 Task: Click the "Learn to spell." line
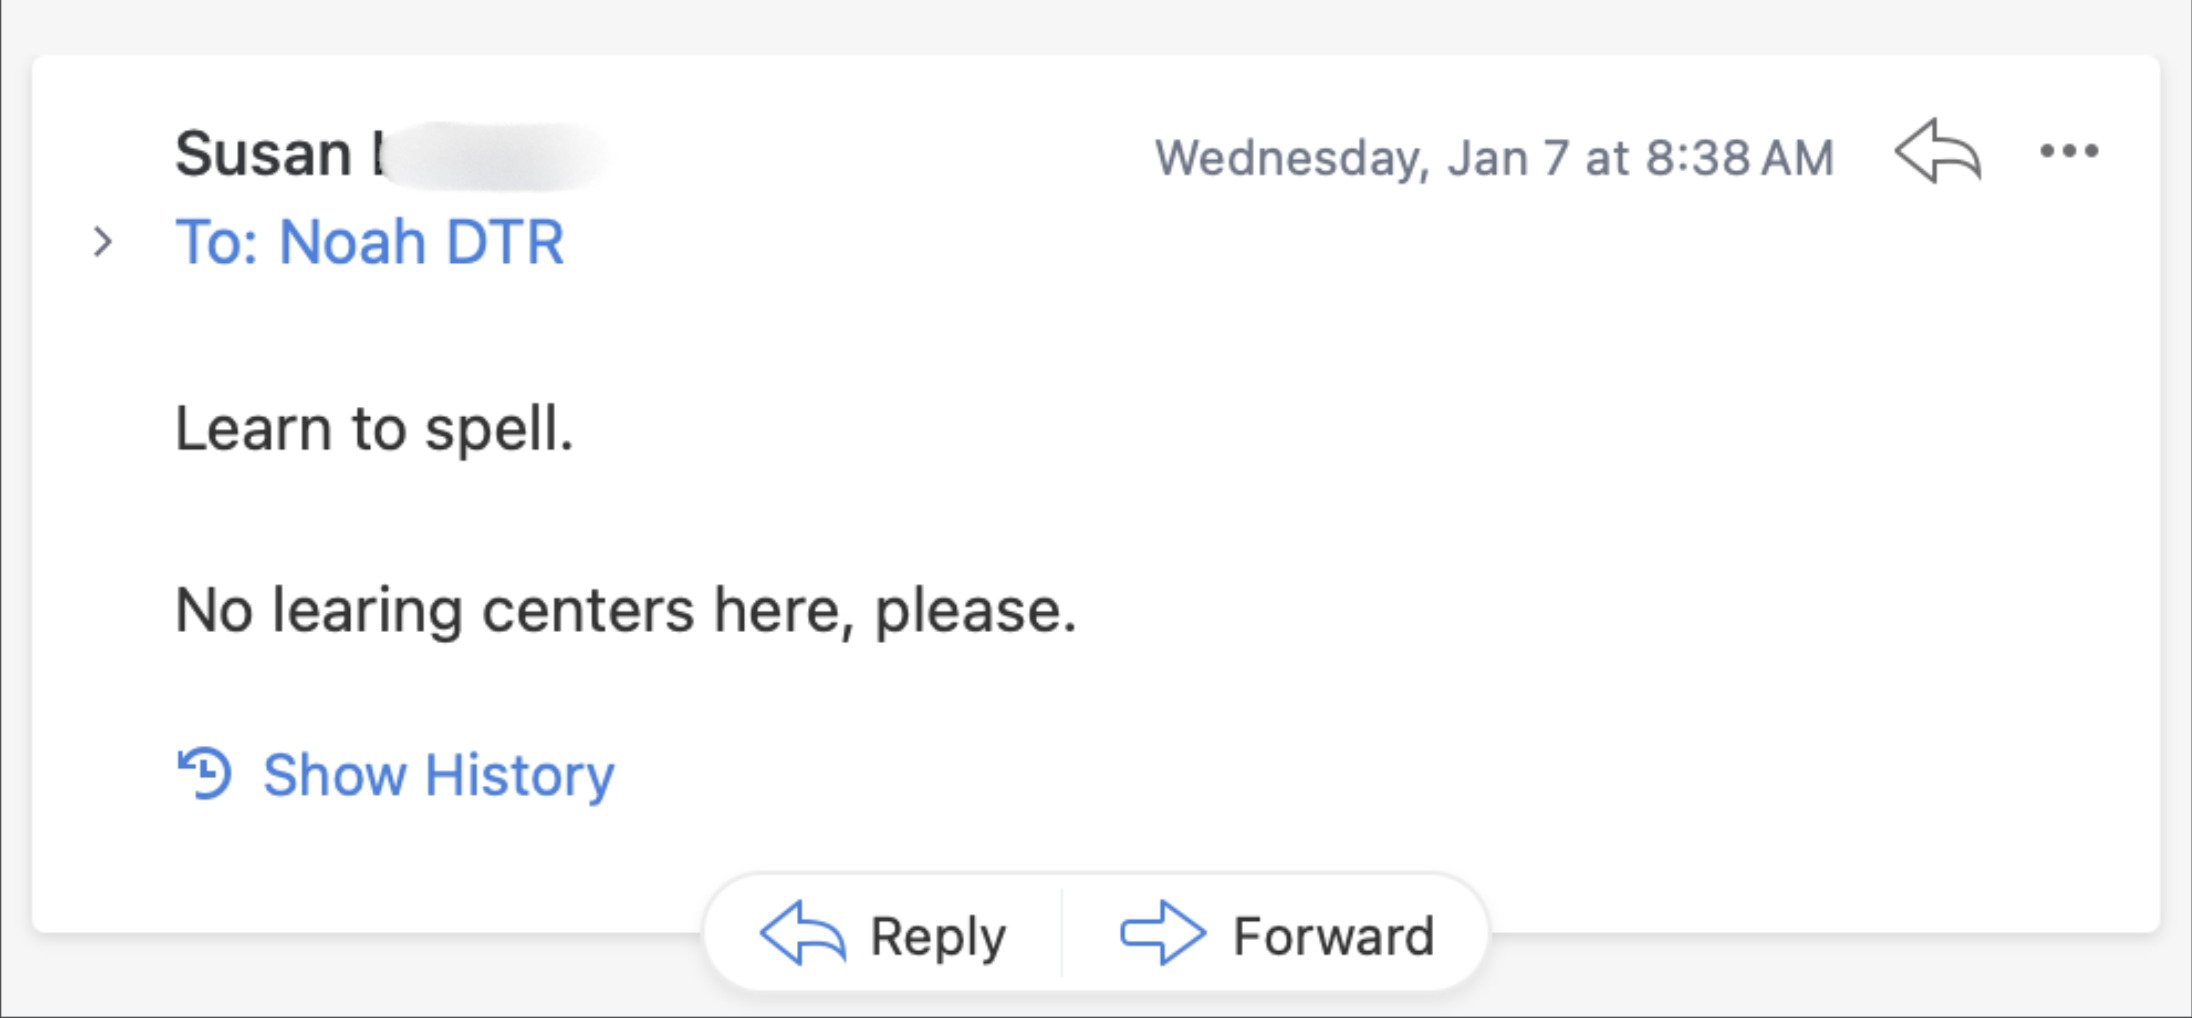point(374,429)
